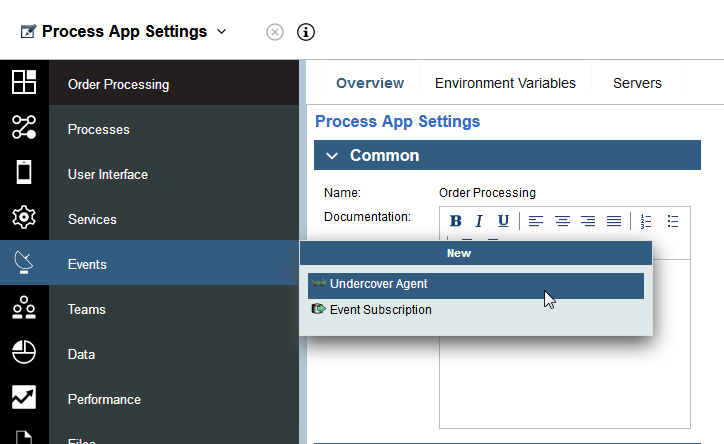Click the Performance chart icon

tap(24, 398)
